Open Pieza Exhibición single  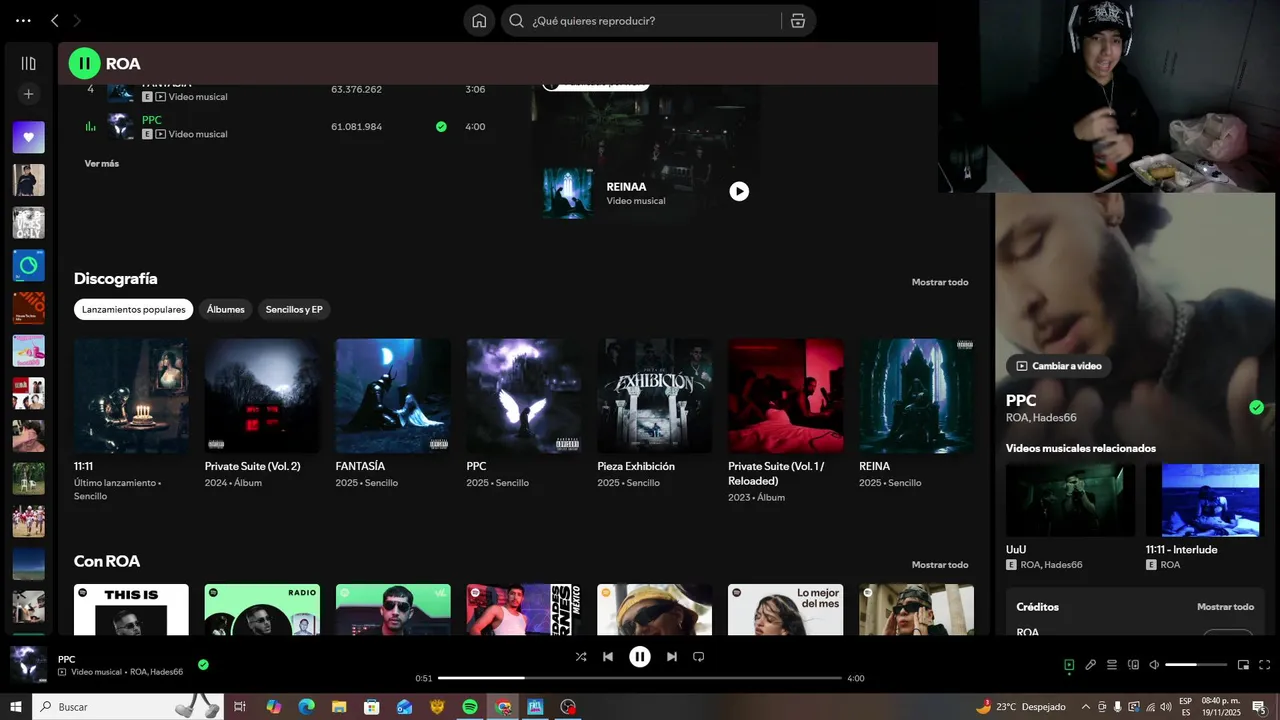coord(655,396)
